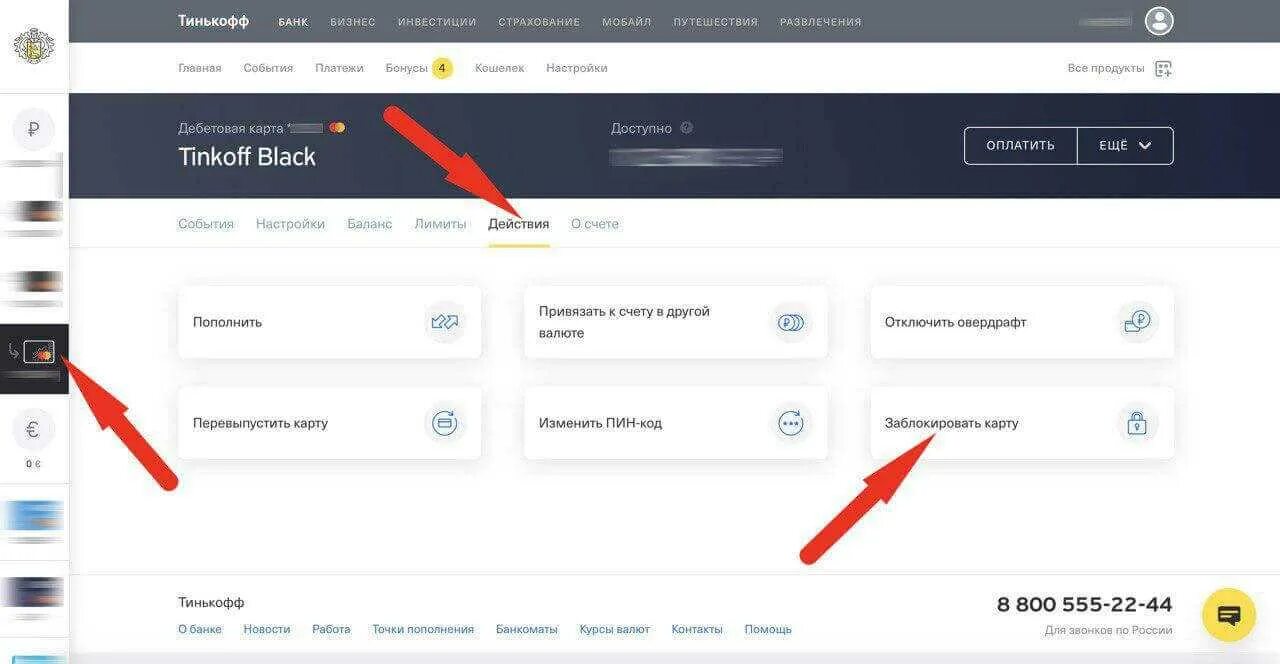Click the help icon next to Доступно
Screen dimensions: 1280x664
tap(686, 128)
